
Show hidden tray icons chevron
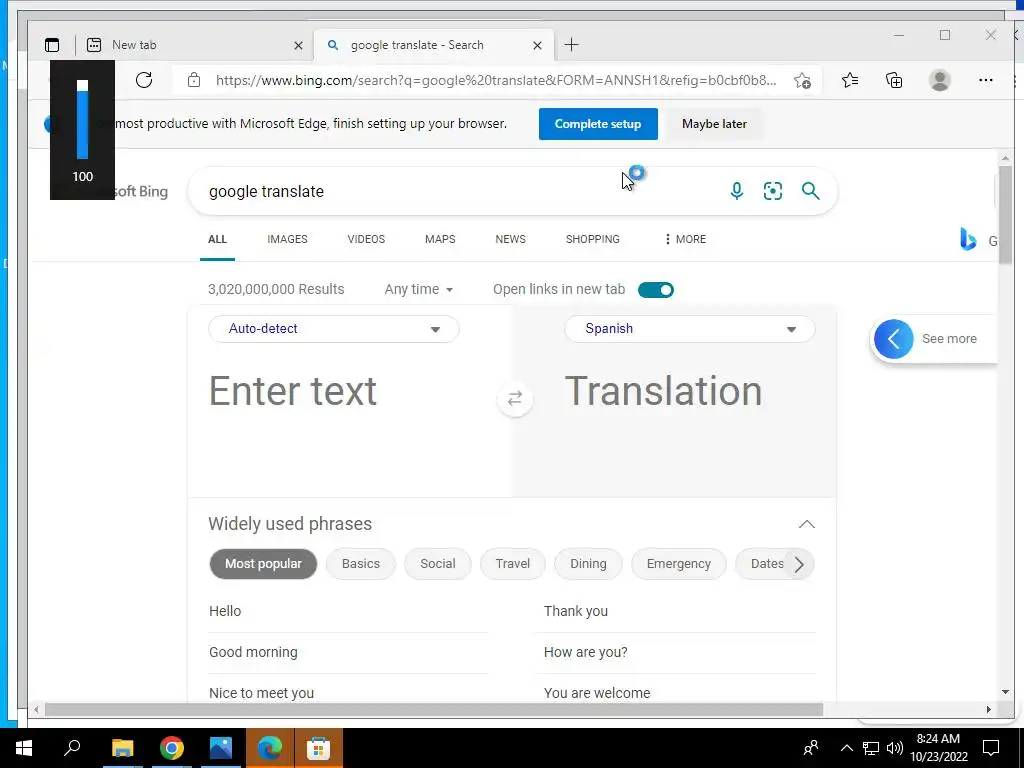pos(846,748)
